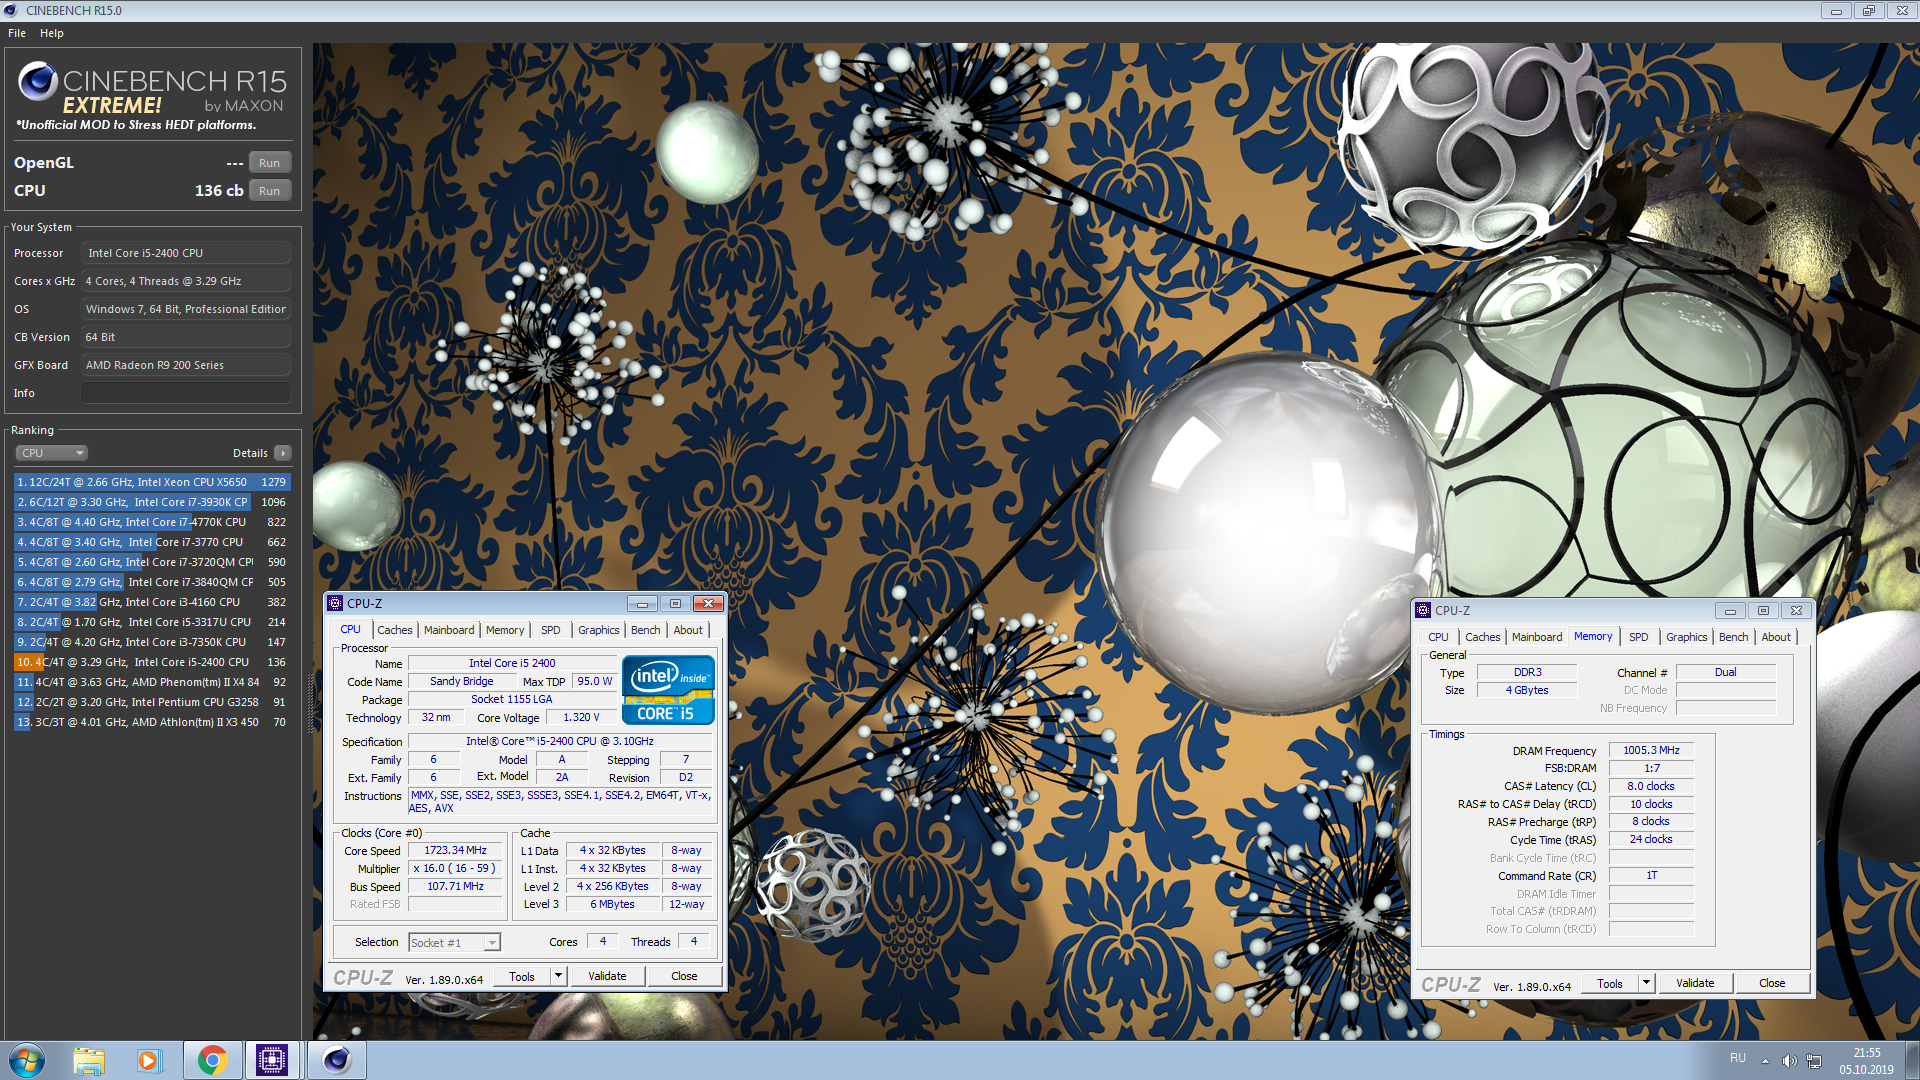This screenshot has width=1920, height=1080.
Task: Click Tools button in left CPU-Z
Action: point(522,977)
